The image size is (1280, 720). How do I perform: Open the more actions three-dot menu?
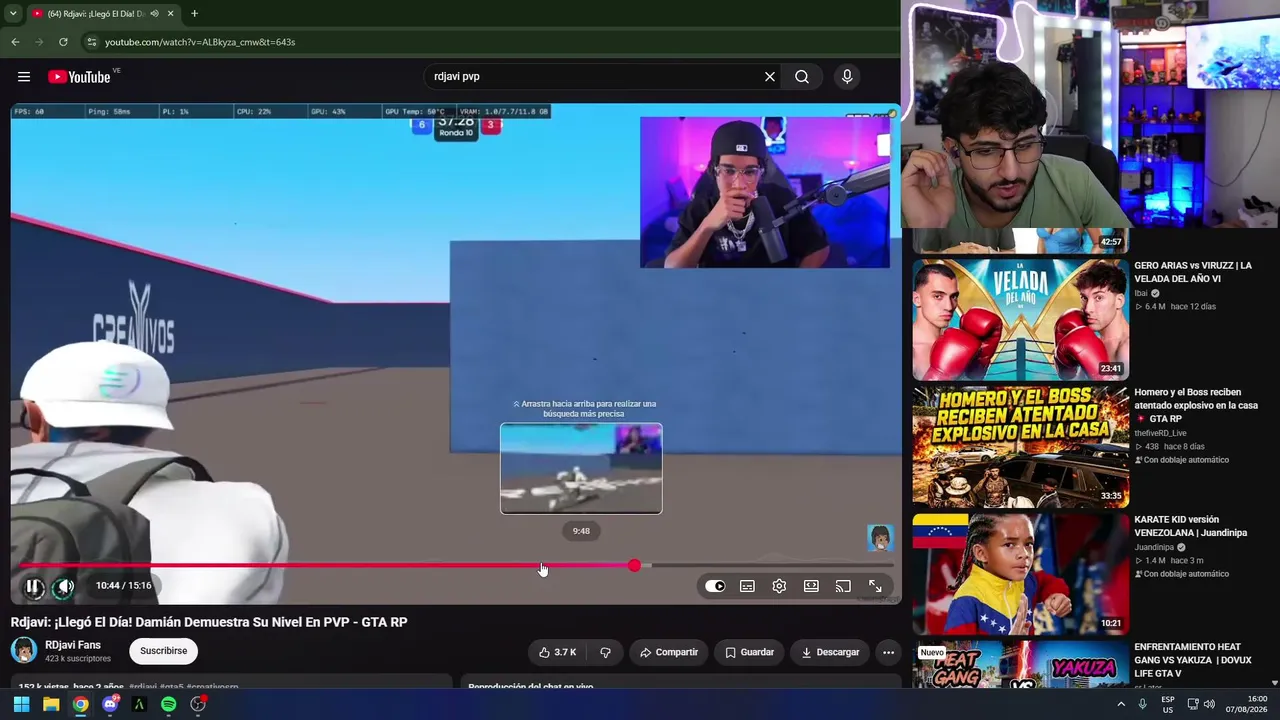coord(888,652)
